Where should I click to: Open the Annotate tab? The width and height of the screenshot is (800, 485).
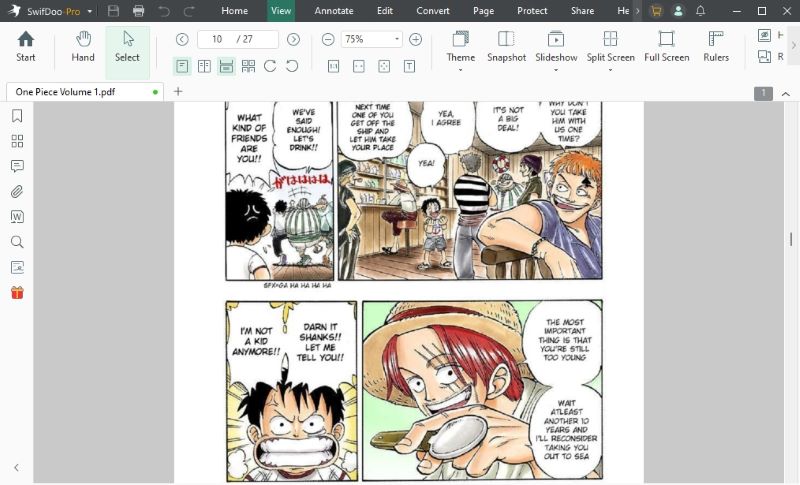click(x=333, y=11)
